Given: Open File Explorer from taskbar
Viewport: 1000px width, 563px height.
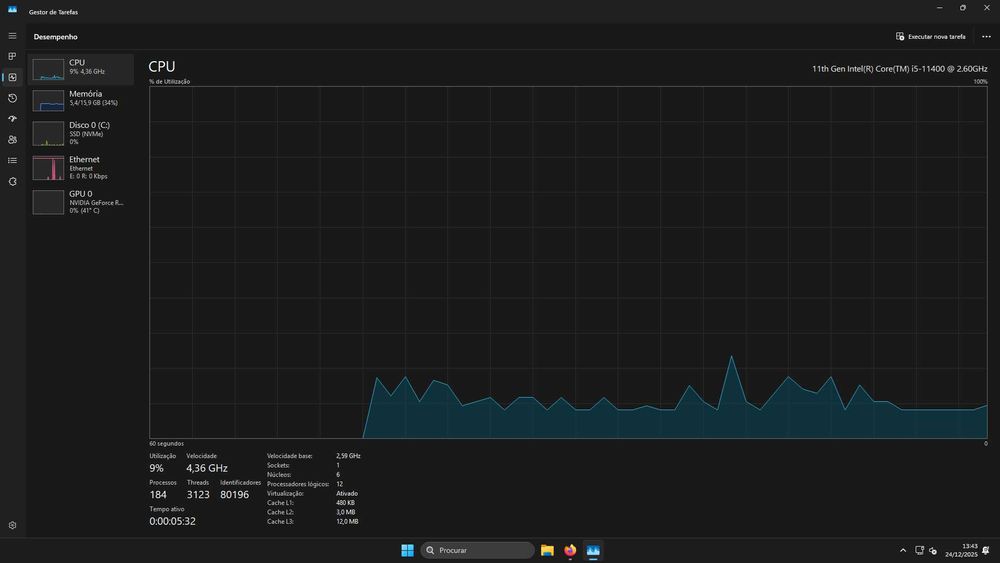Looking at the screenshot, I should coord(547,550).
